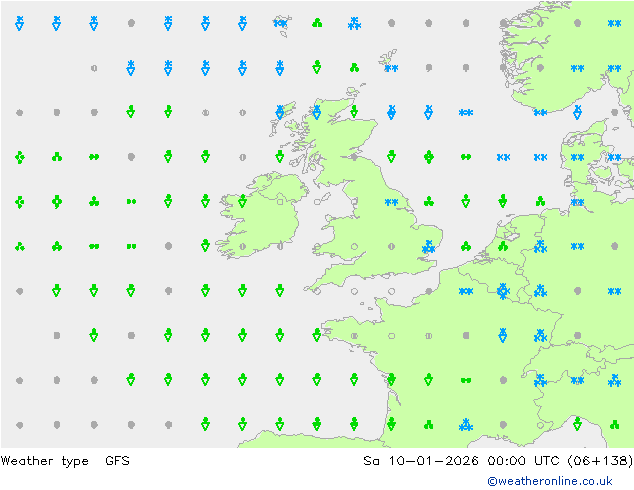Viewport: 634px width, 490px height.
Task: Click the green shower symbol on the Mediterranean coast
Action: pos(577,424)
